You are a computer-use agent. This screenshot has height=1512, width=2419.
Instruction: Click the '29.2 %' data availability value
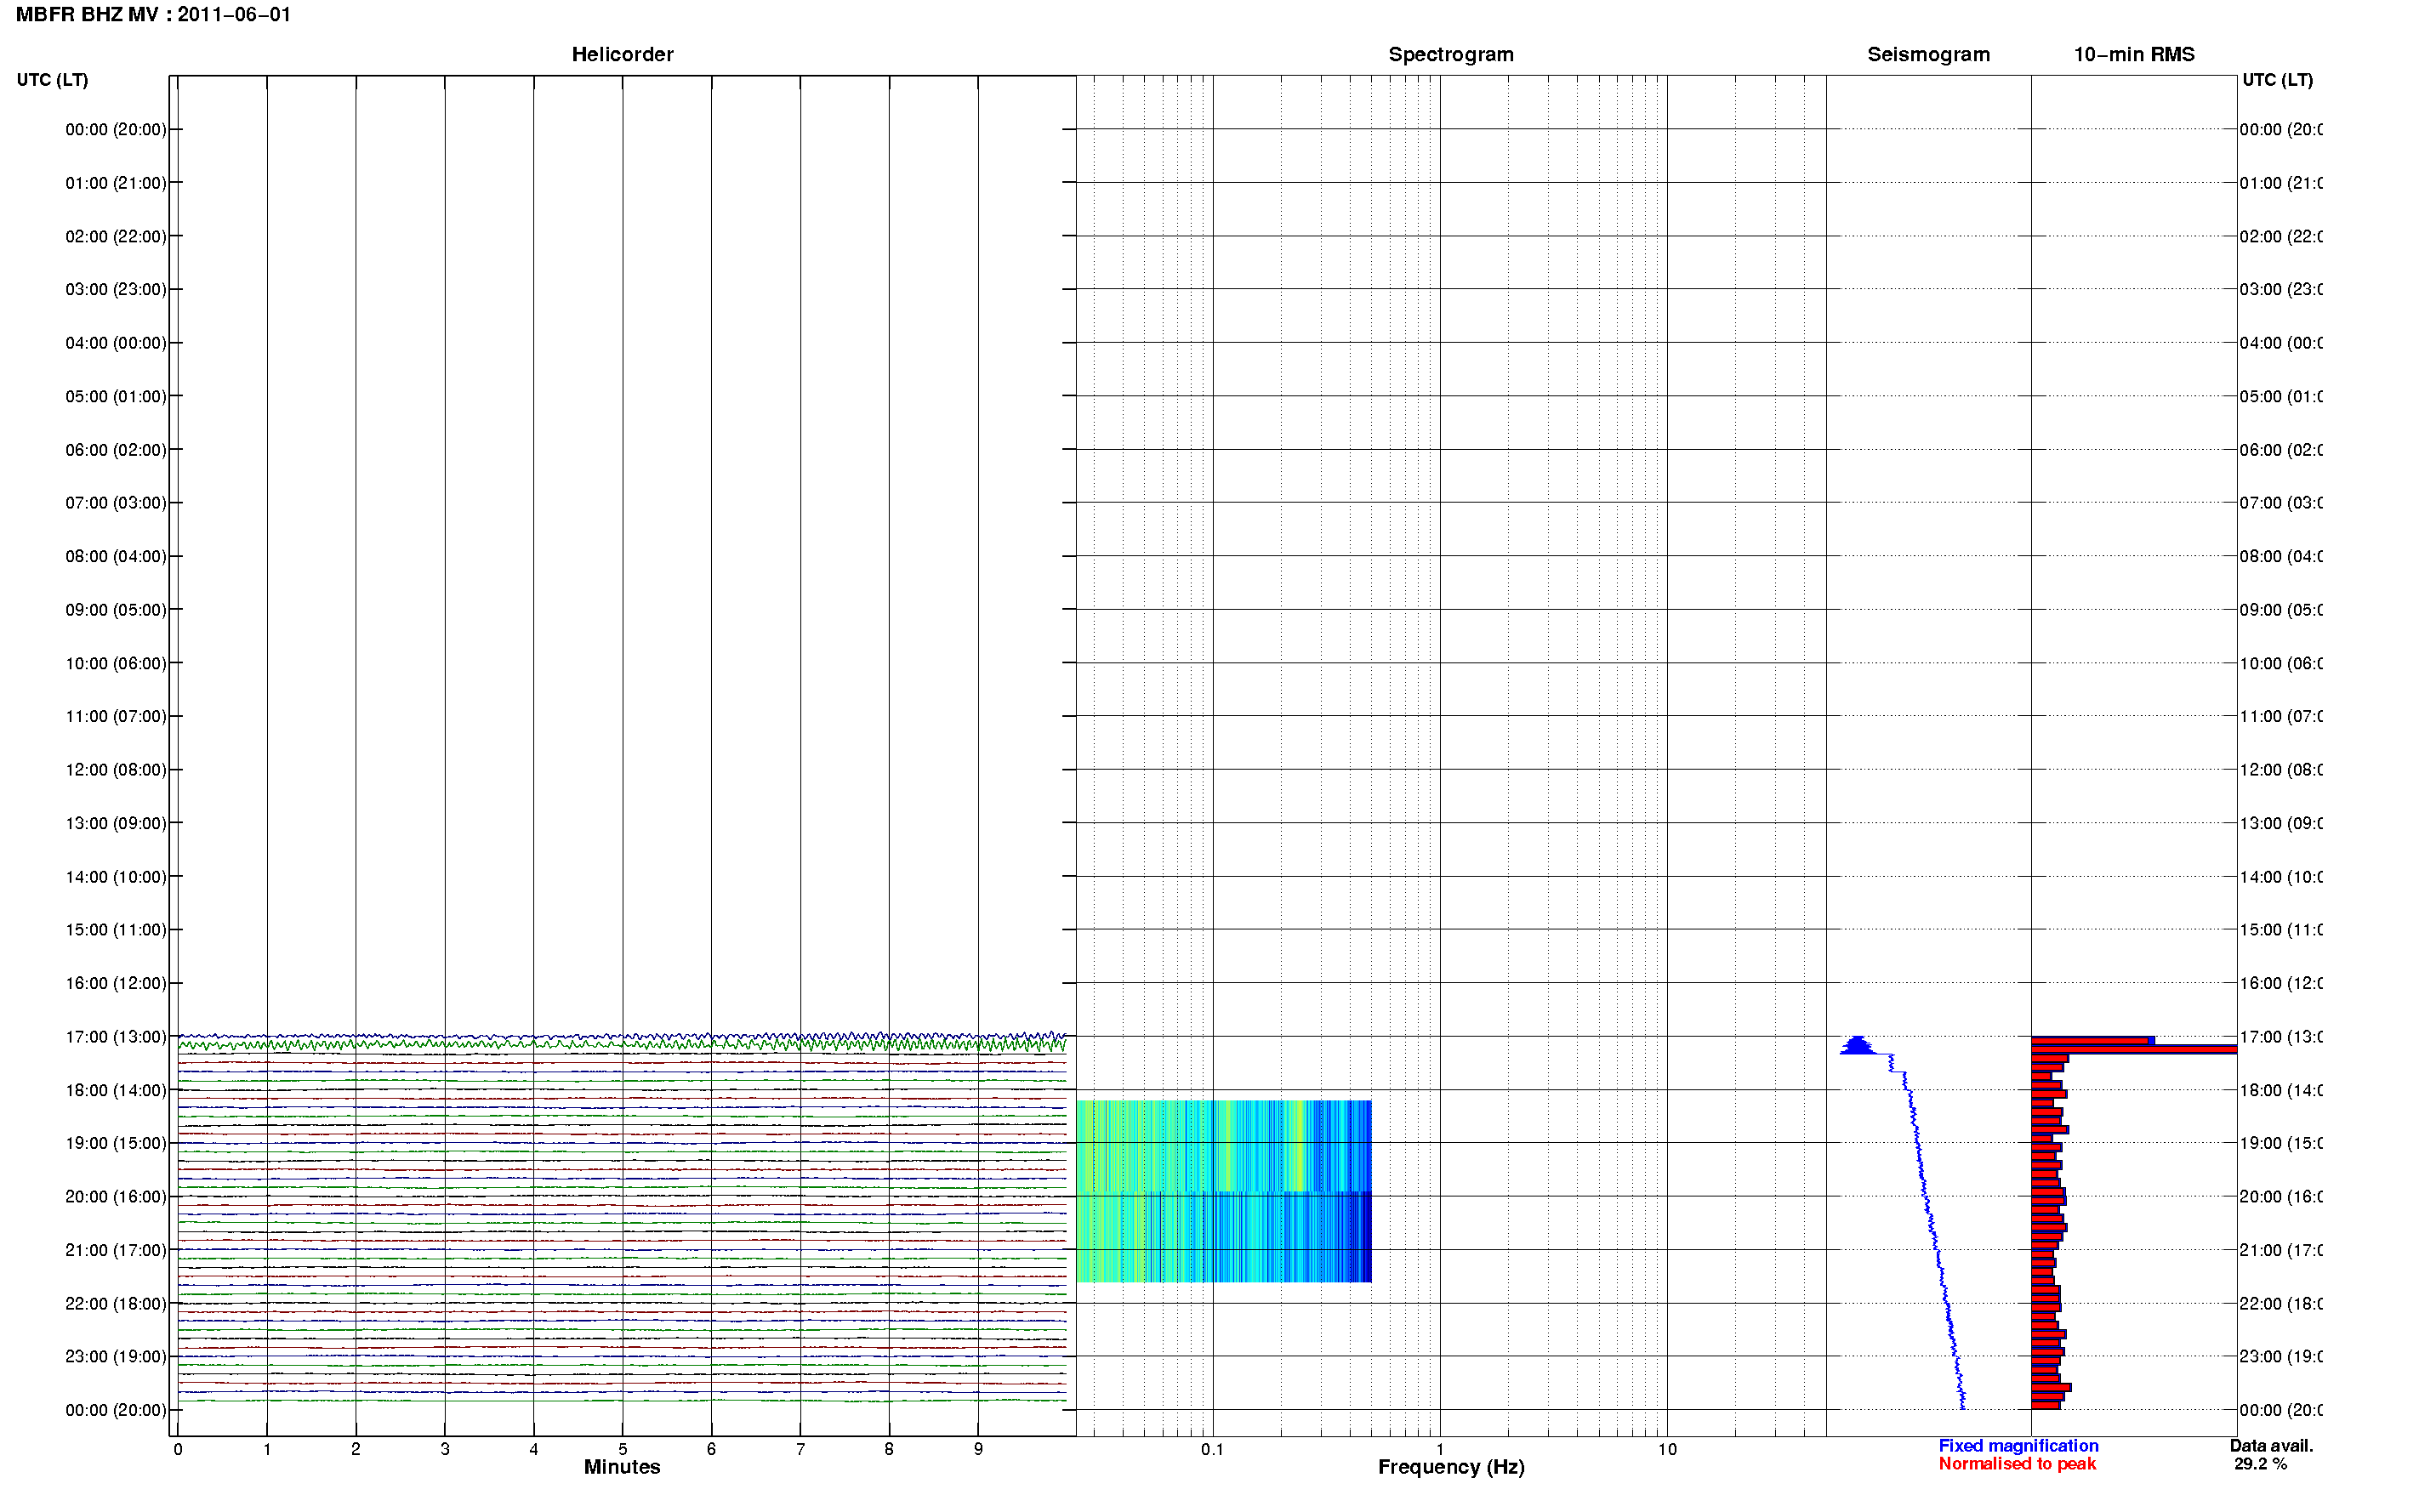2260,1464
